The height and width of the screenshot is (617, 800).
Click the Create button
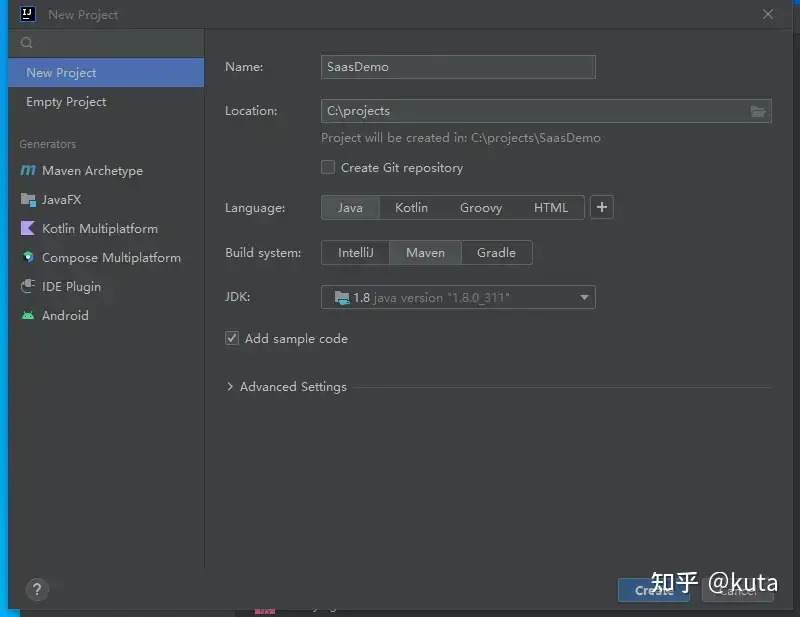(654, 590)
